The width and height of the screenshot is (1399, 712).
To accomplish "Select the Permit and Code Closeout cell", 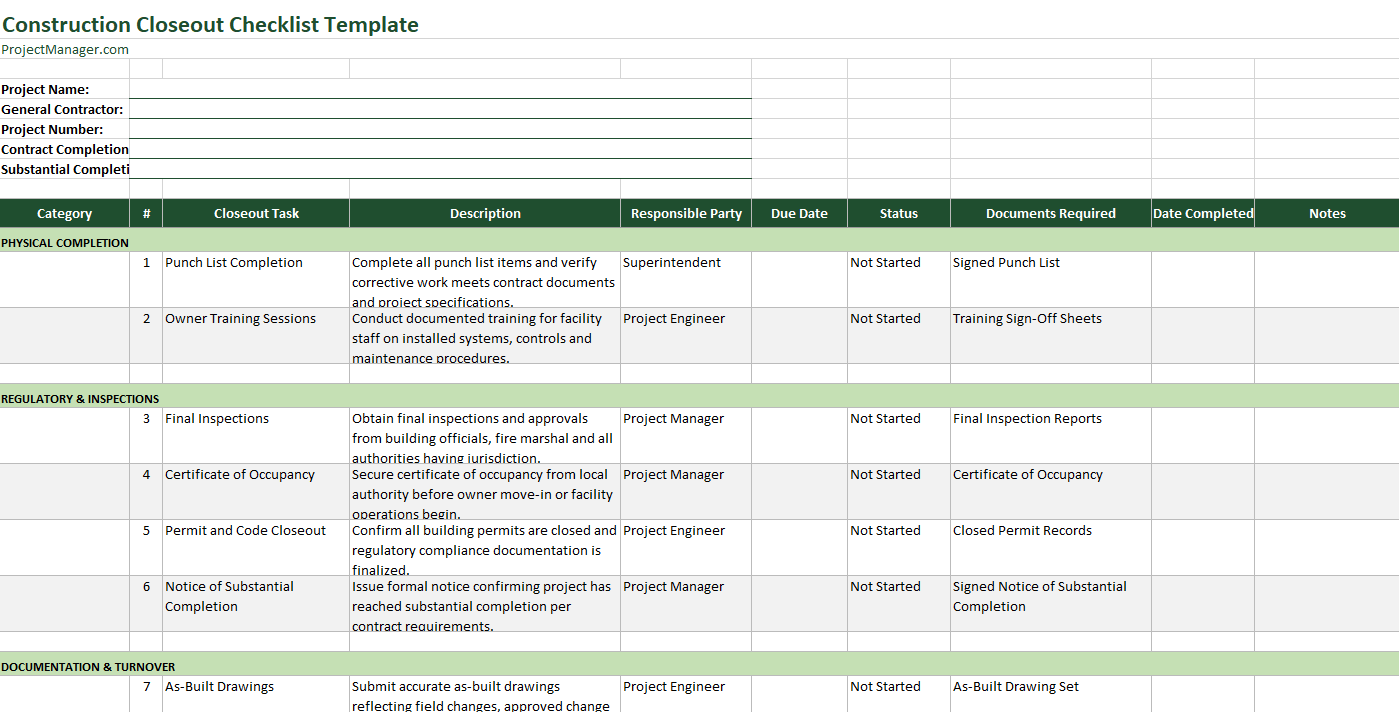I will [x=256, y=547].
